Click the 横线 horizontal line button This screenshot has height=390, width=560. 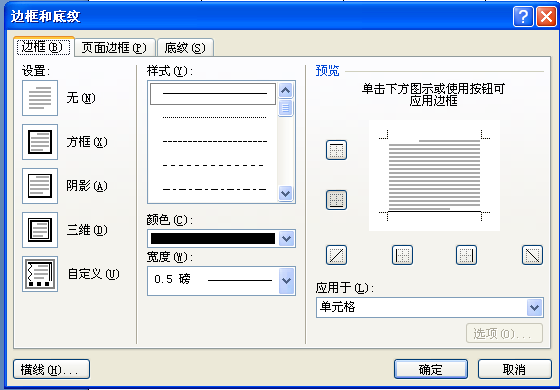(51, 369)
